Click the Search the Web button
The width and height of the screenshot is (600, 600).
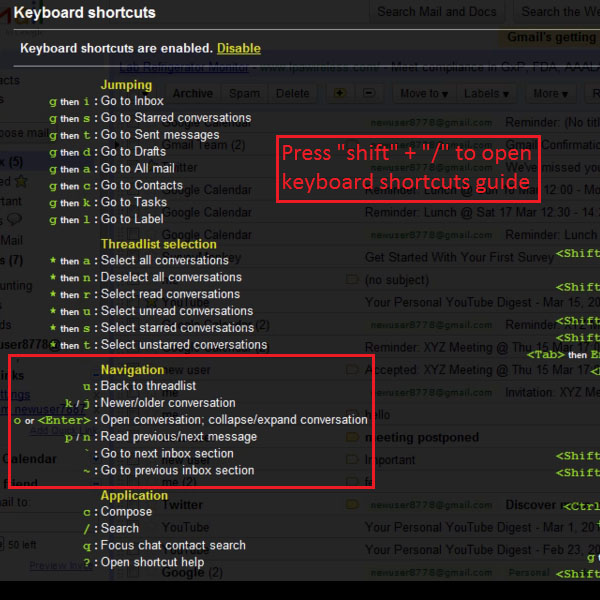(559, 12)
